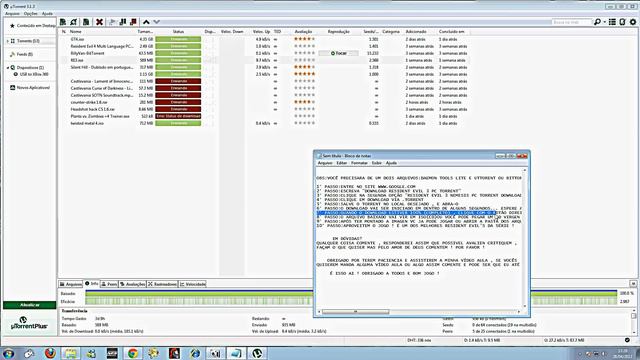Switch to the Arquivos tab in detail pane

click(71, 284)
